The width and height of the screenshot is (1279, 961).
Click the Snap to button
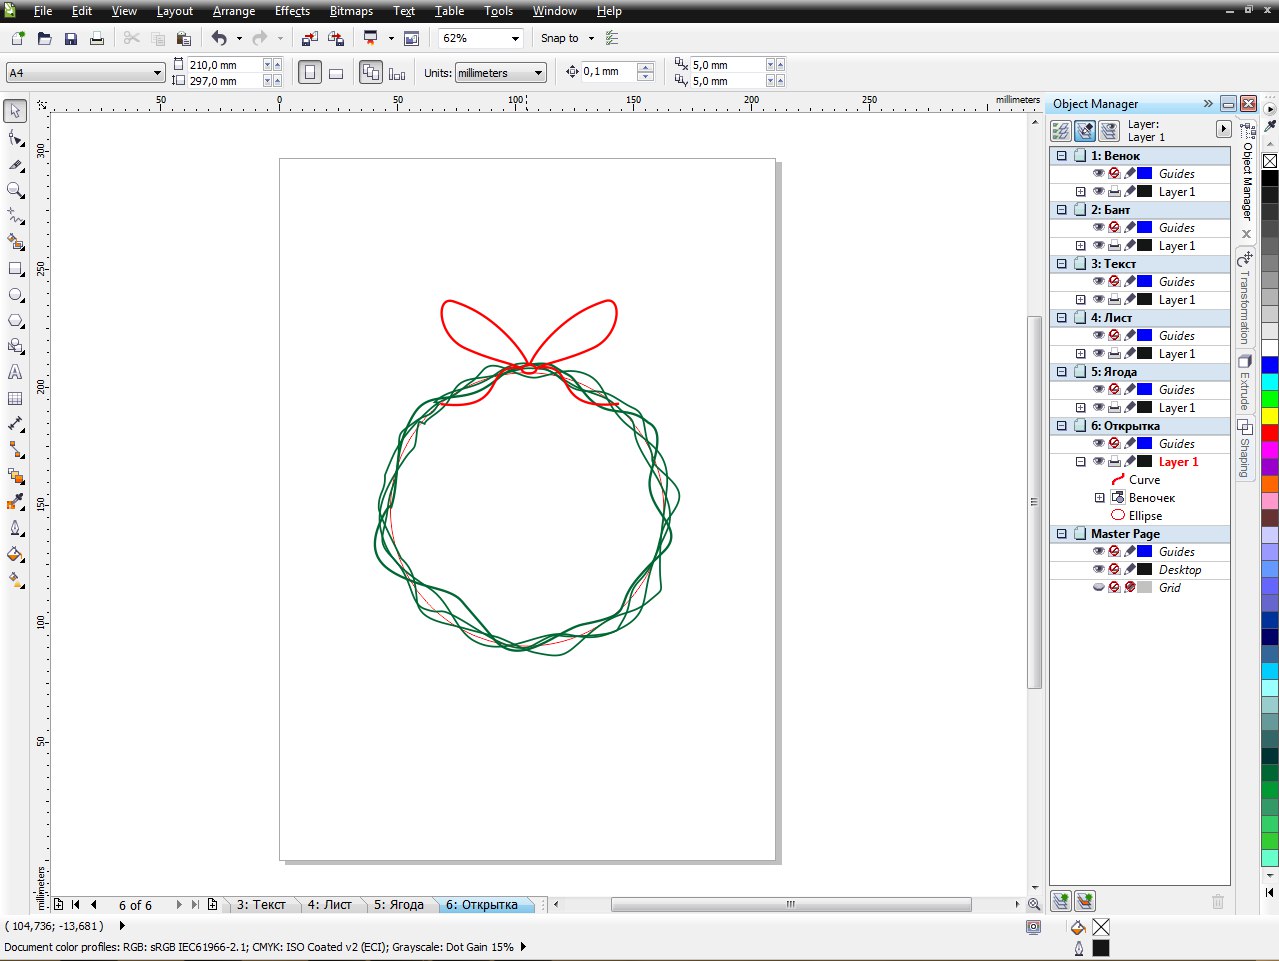tap(560, 38)
